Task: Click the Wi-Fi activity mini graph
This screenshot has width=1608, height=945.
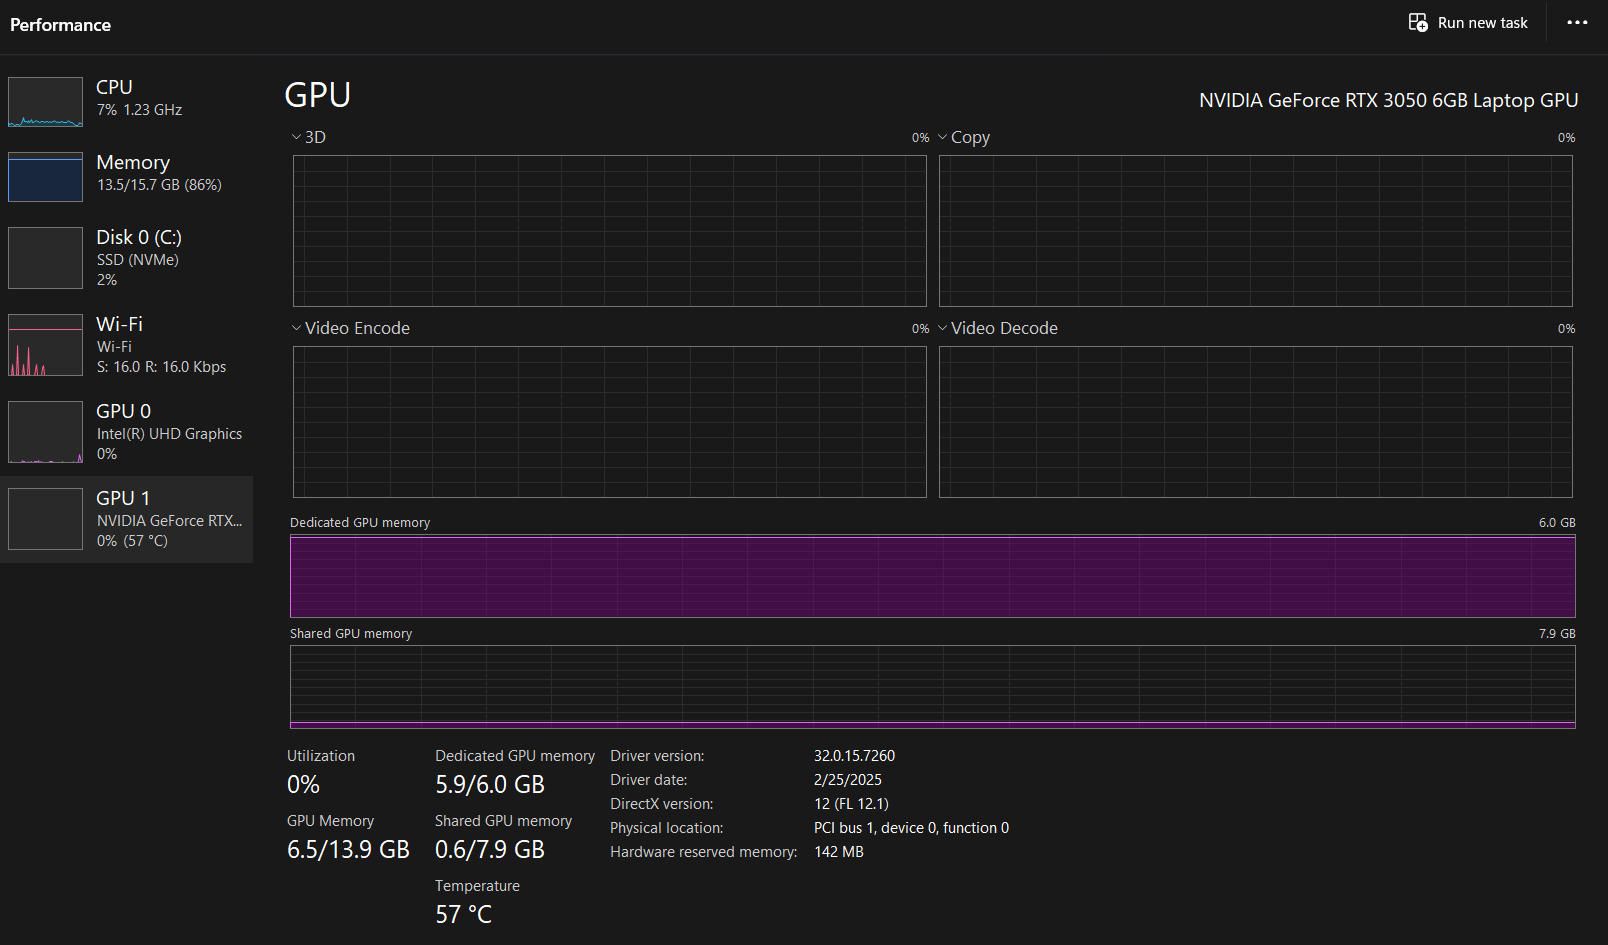Action: pyautogui.click(x=45, y=345)
